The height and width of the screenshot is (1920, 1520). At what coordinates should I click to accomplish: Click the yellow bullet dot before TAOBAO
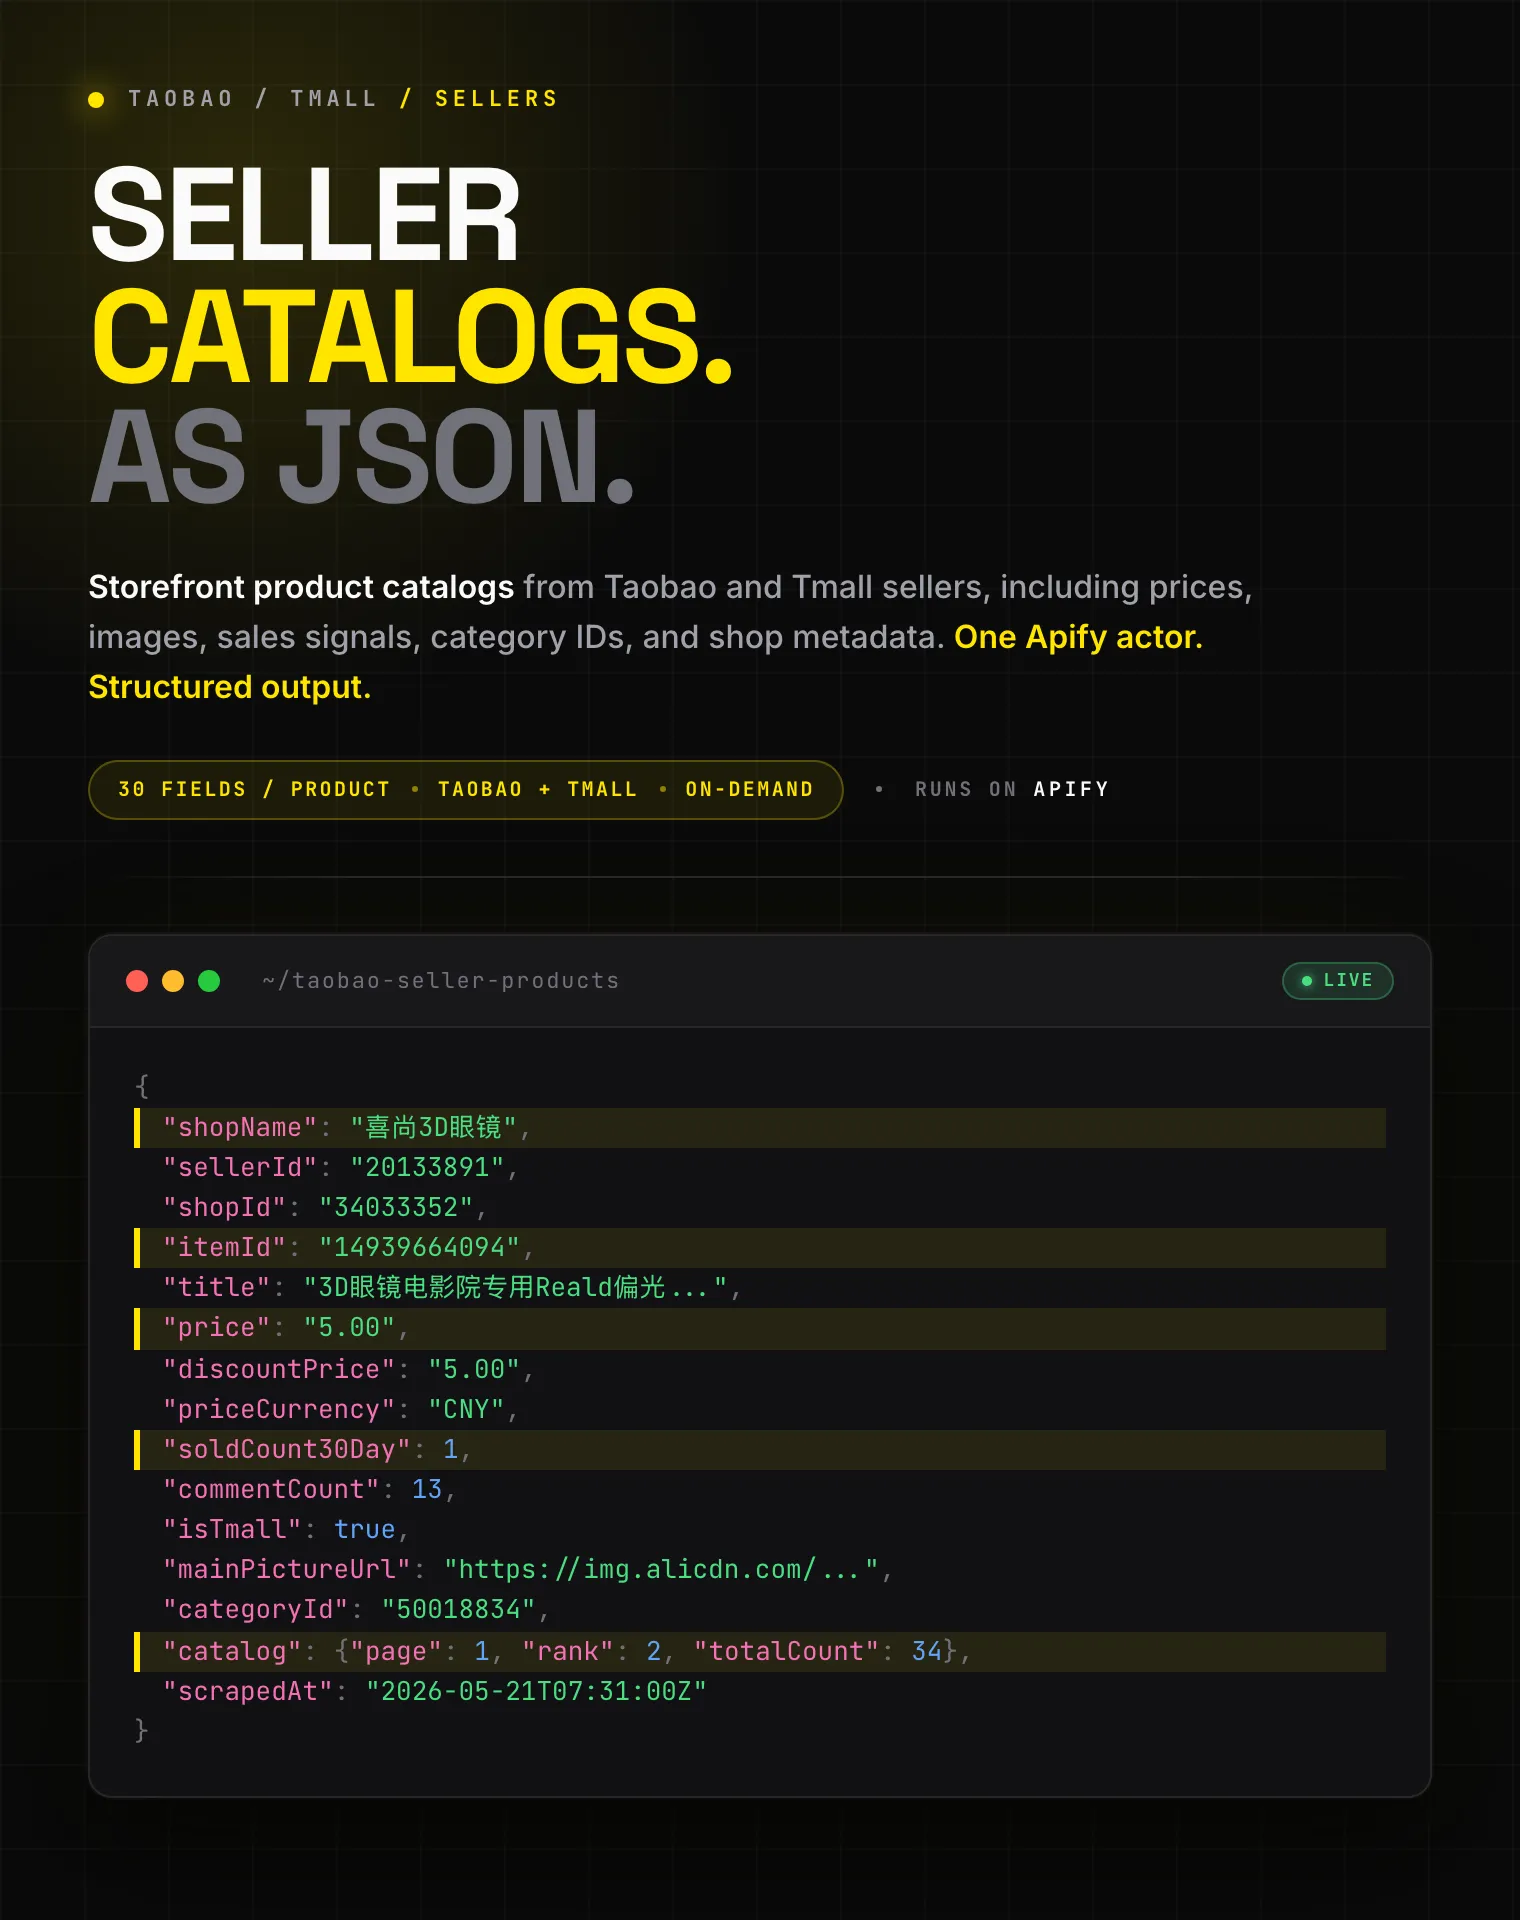click(x=96, y=99)
